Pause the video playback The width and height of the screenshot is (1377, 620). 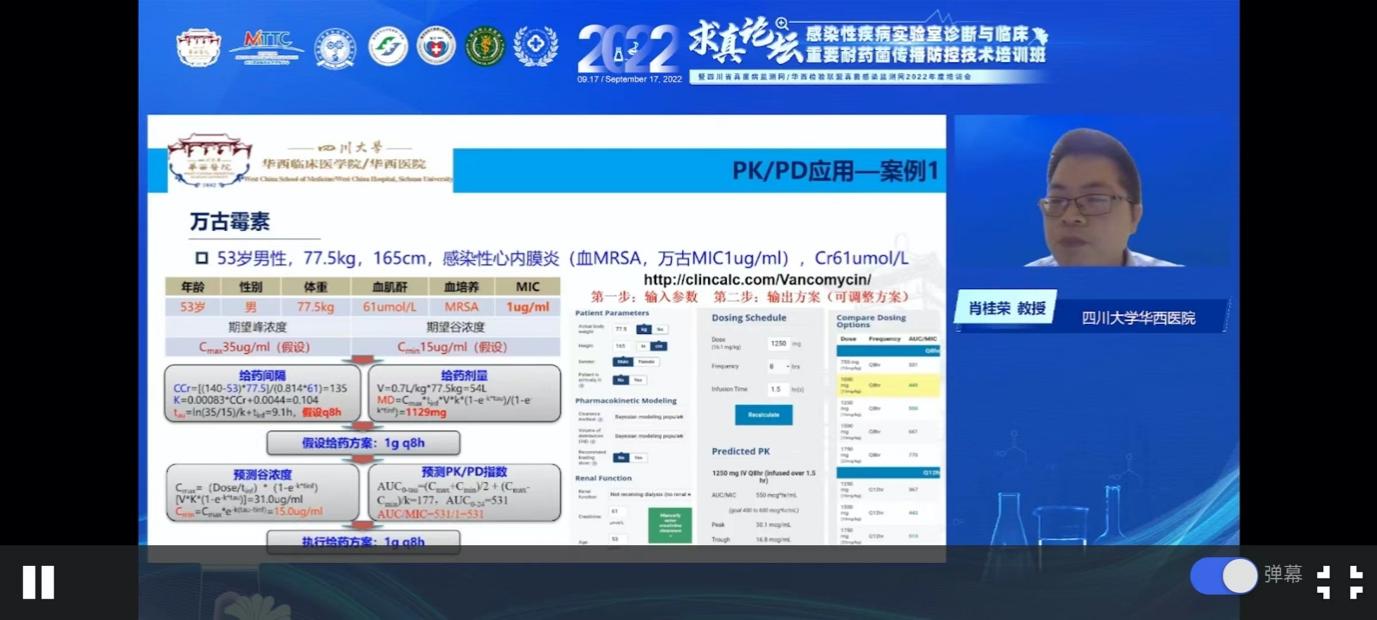click(x=38, y=582)
